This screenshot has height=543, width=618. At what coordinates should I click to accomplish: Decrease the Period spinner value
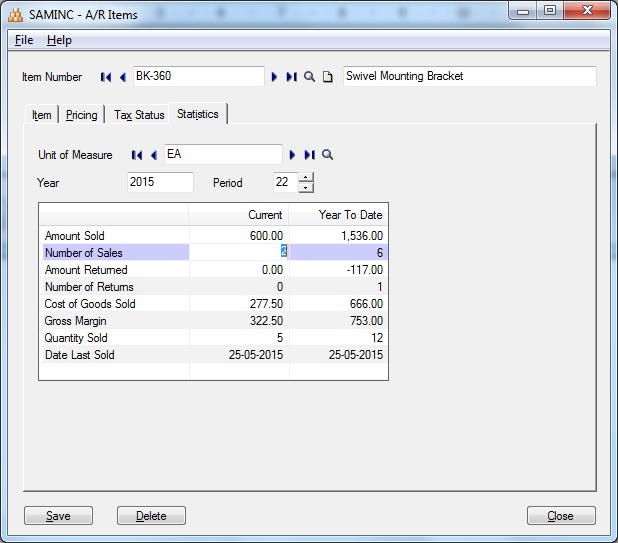tap(306, 188)
